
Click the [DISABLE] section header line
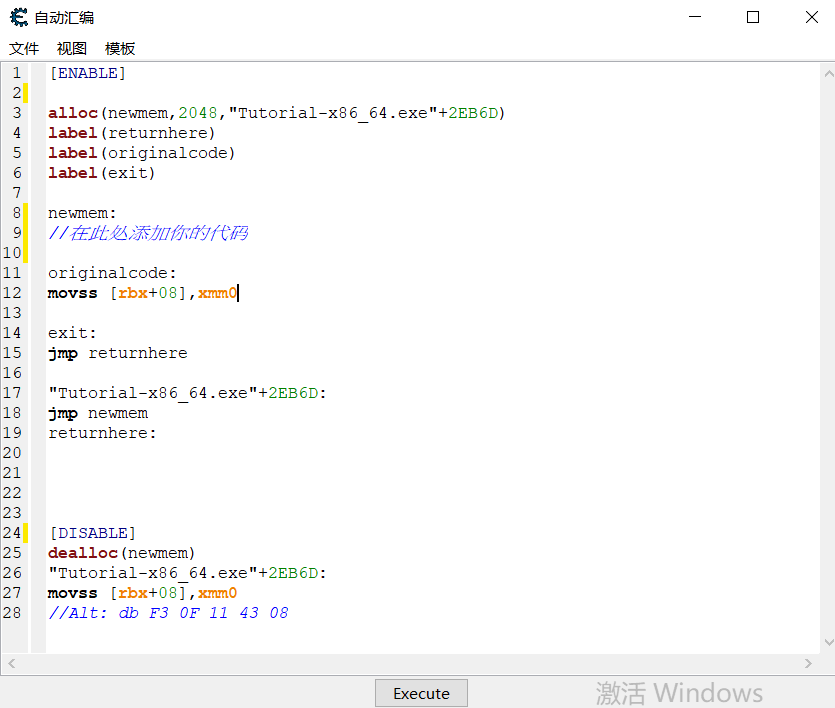click(92, 533)
